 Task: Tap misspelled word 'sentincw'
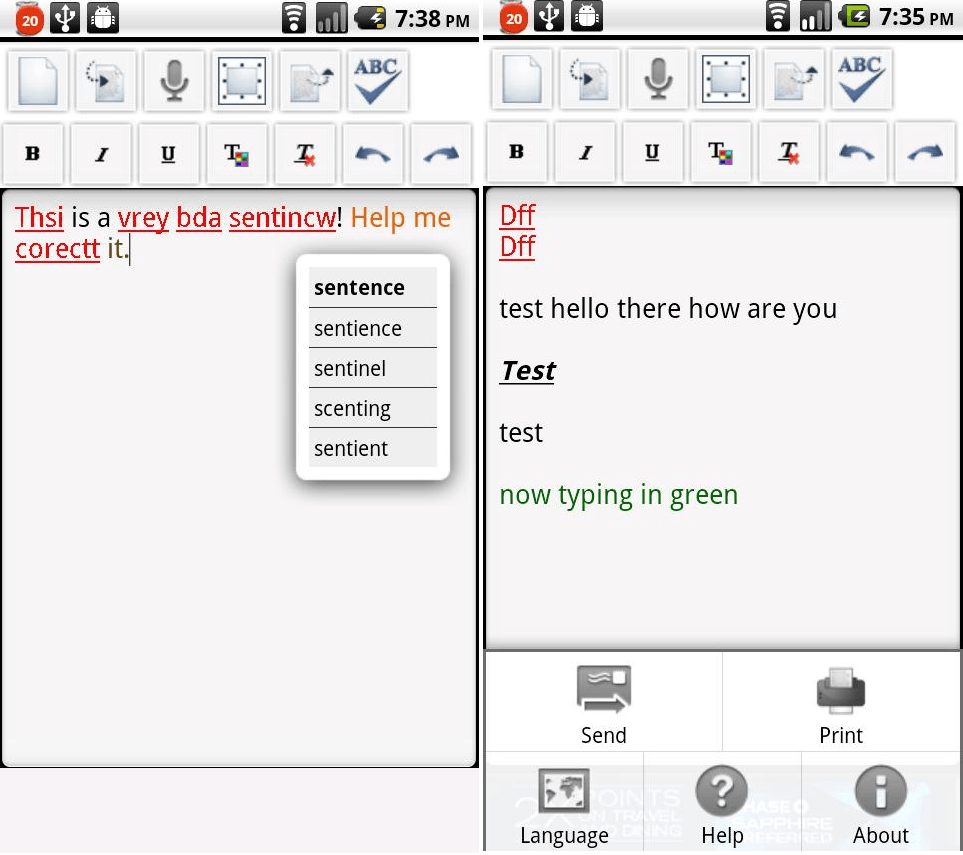click(x=283, y=217)
